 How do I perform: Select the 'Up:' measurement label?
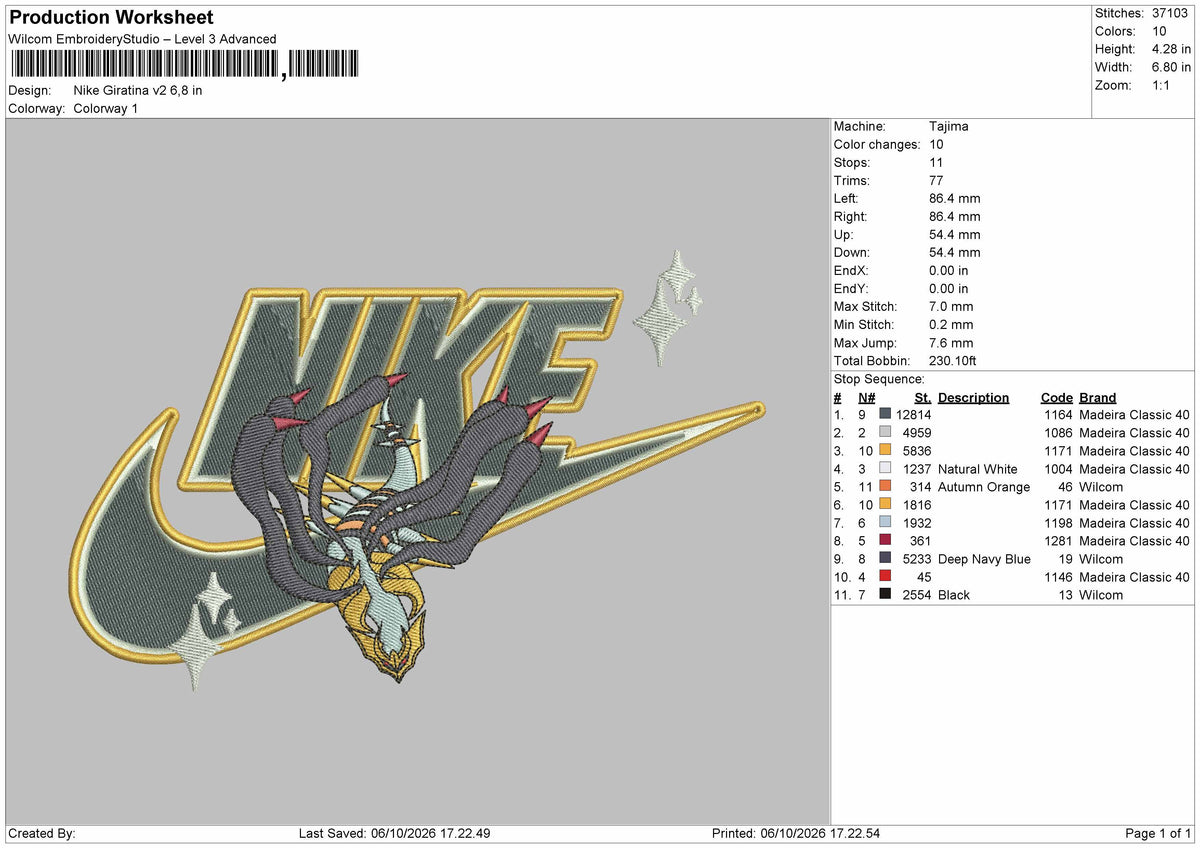(845, 234)
